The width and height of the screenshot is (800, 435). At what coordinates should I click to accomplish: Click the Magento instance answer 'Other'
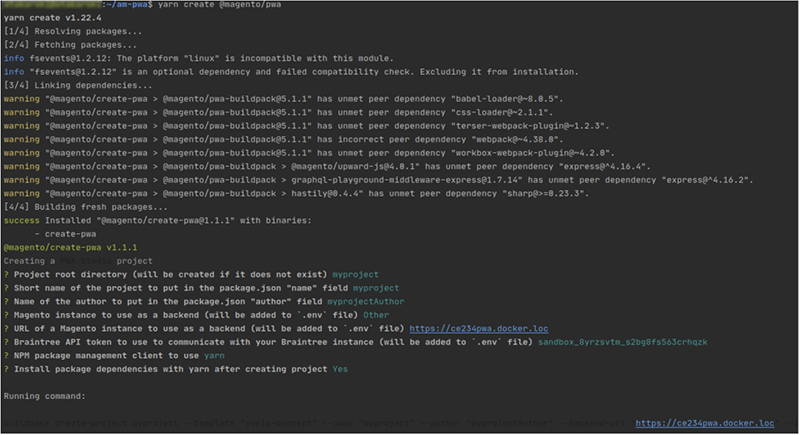coord(431,314)
